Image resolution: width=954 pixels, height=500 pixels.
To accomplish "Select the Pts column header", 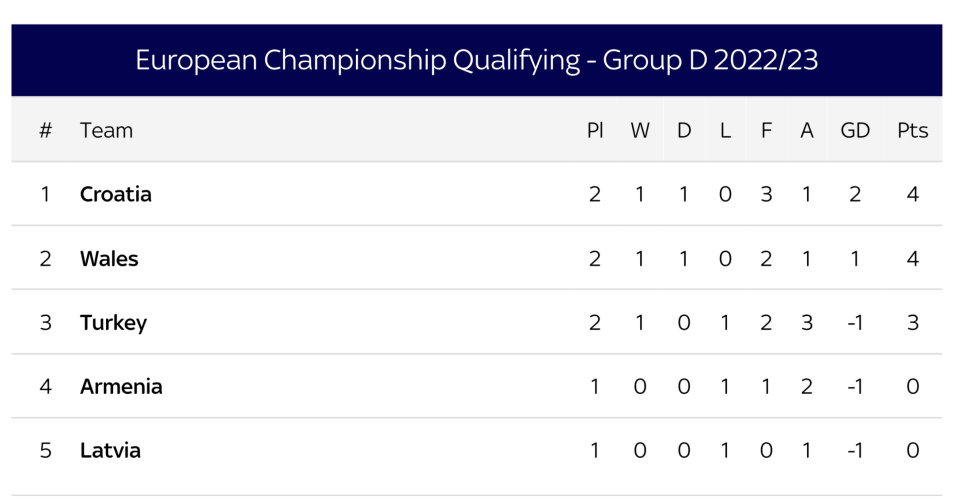I will (912, 130).
